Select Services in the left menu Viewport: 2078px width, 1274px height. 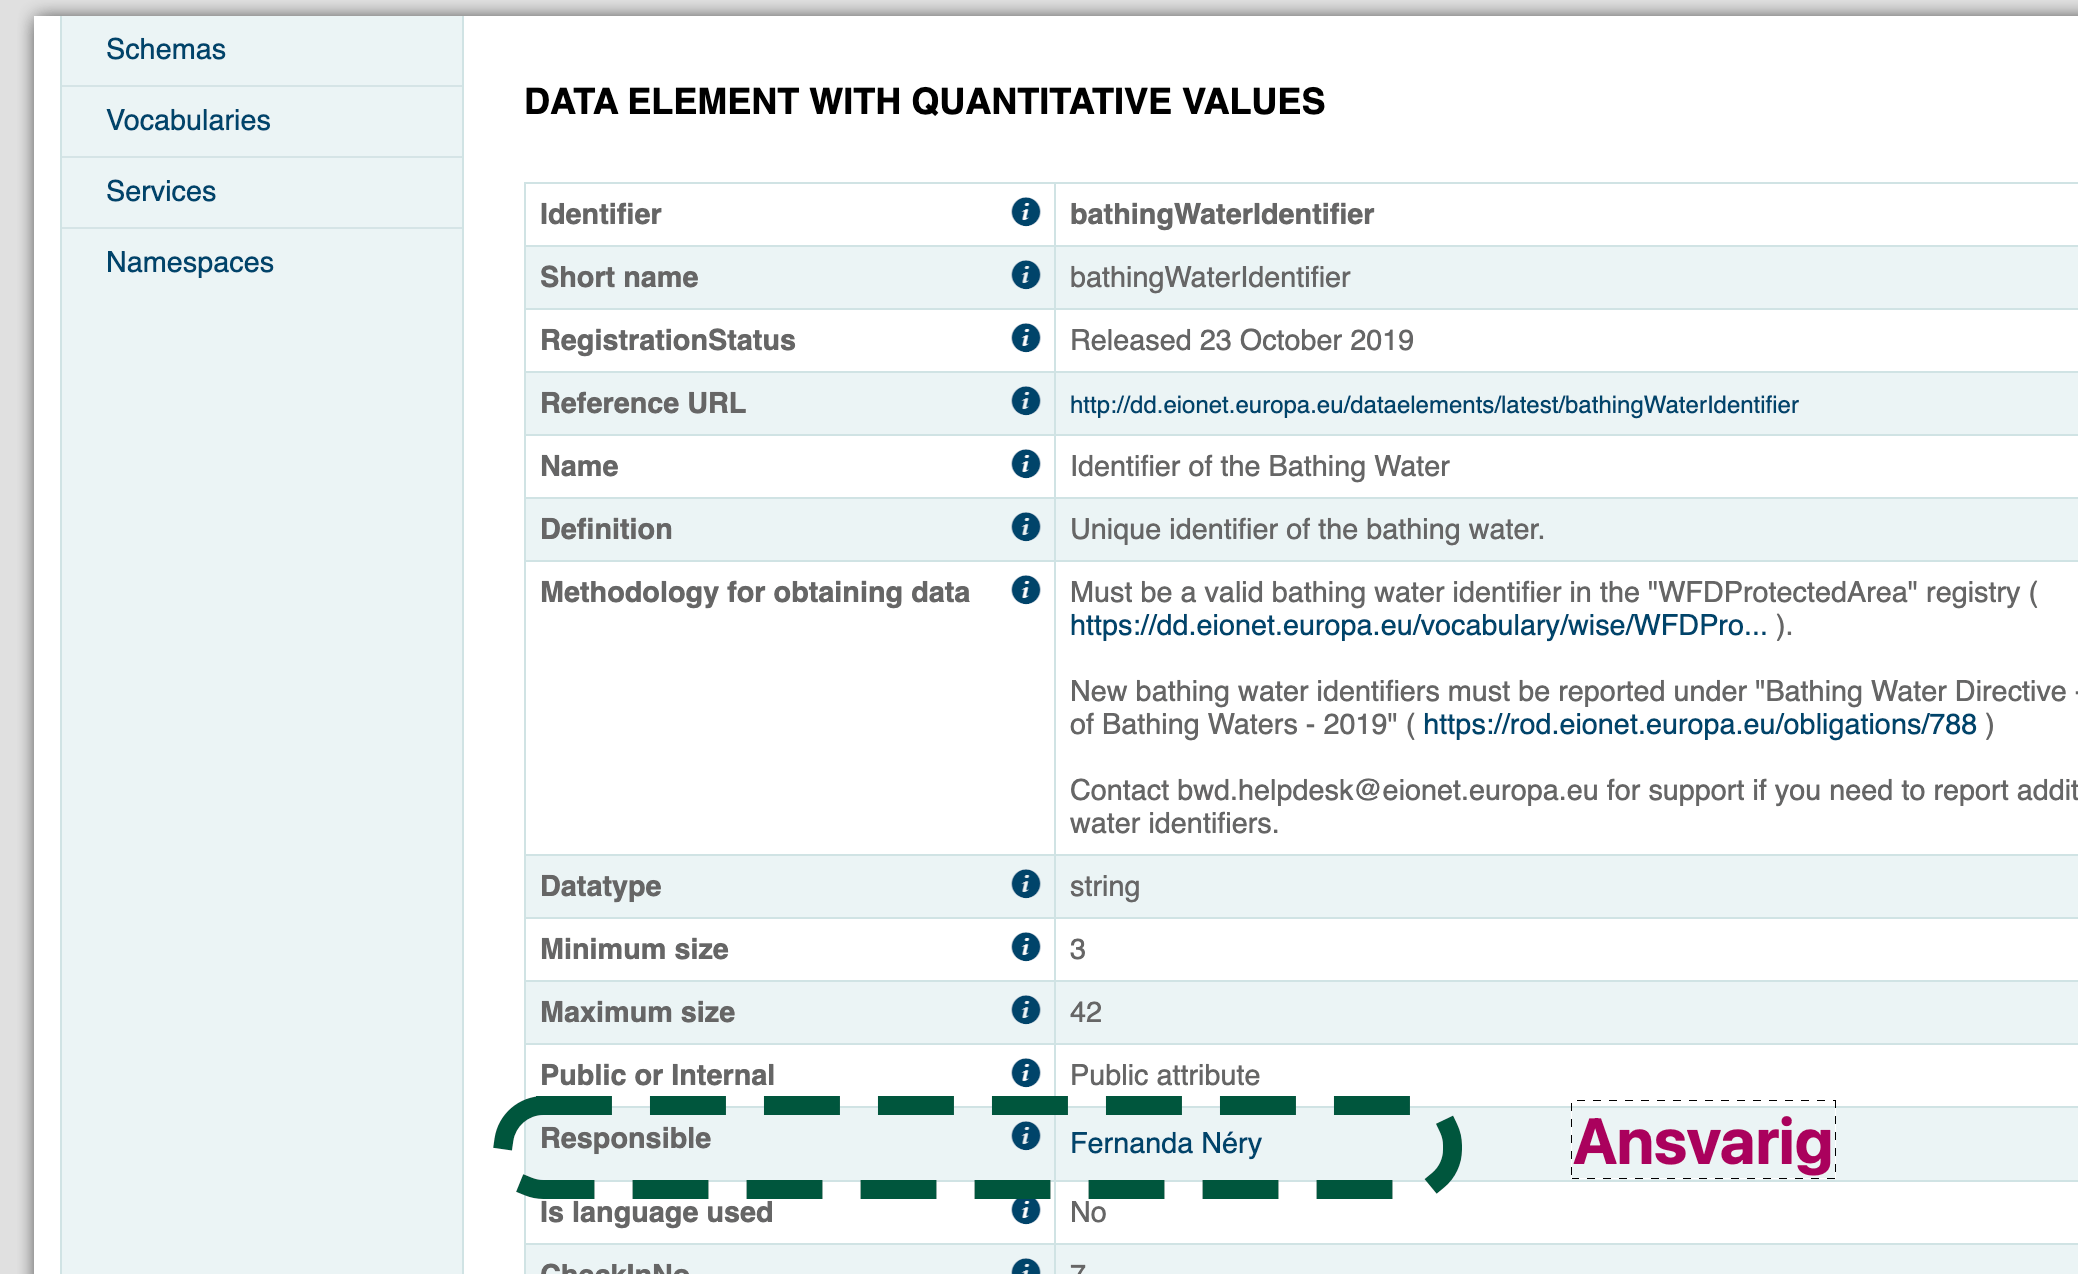161,191
